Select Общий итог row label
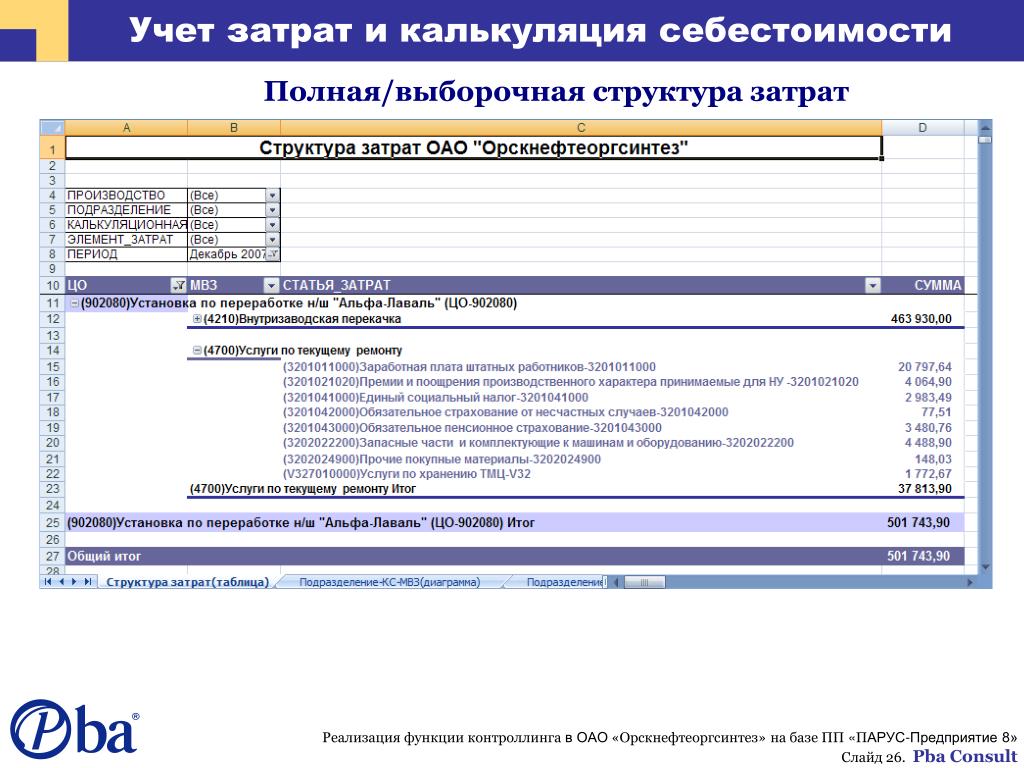Viewport: 1024px width, 768px height. pos(104,556)
